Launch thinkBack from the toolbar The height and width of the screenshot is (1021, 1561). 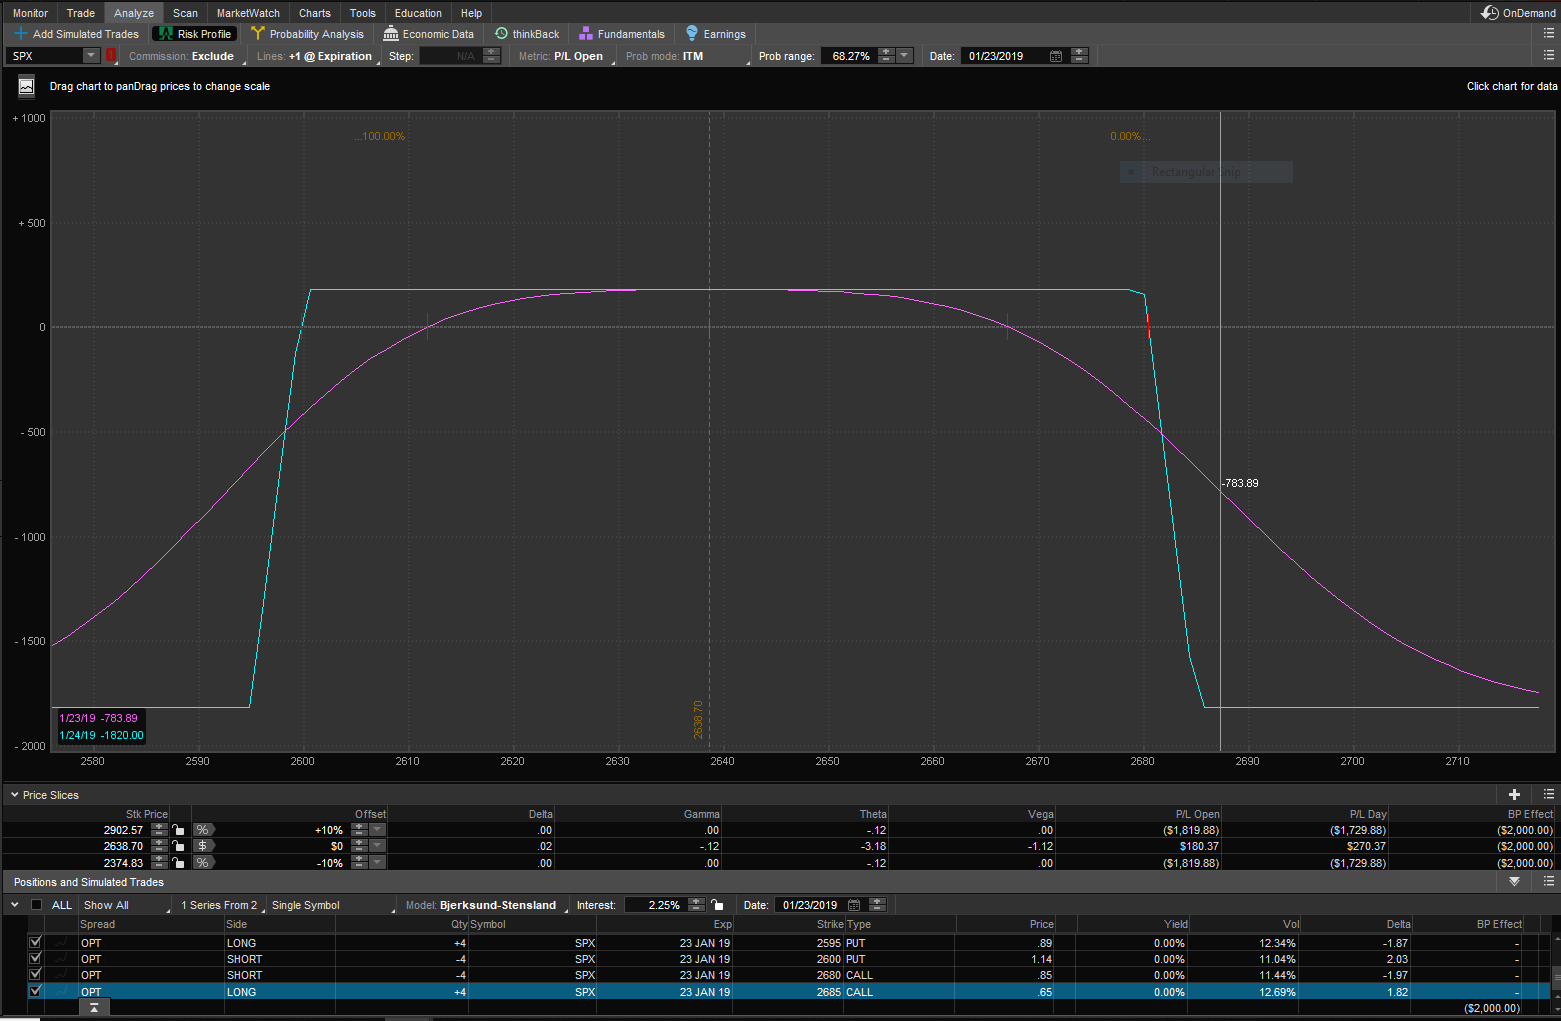click(527, 34)
